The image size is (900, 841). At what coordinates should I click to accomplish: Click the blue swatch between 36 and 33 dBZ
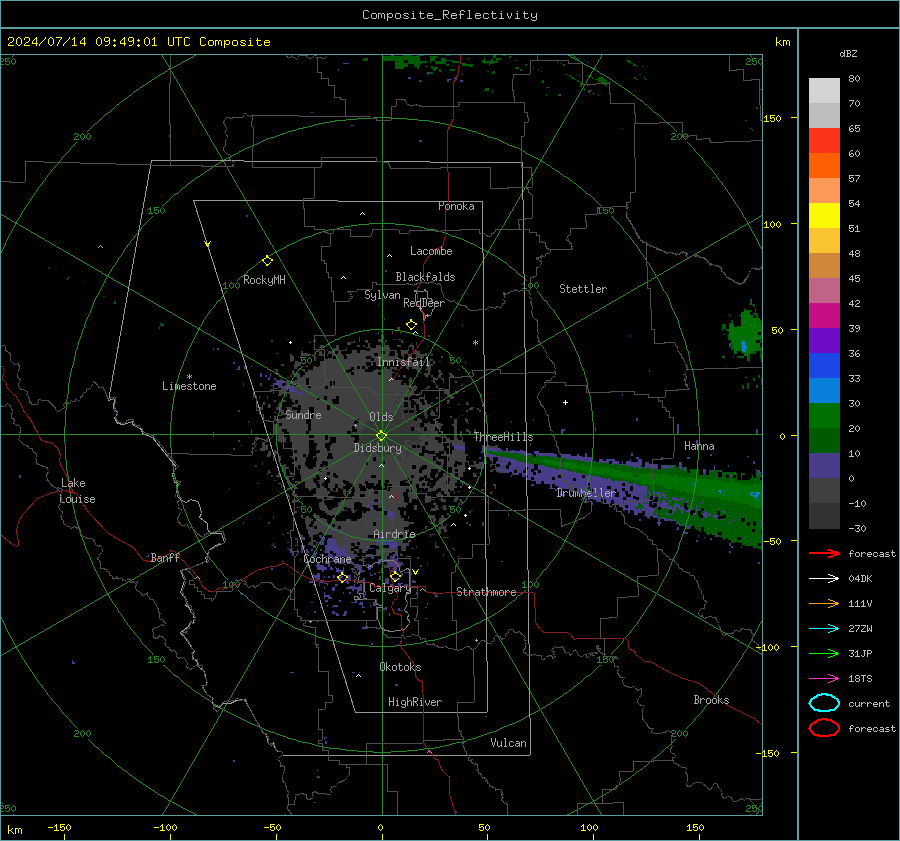coord(824,366)
